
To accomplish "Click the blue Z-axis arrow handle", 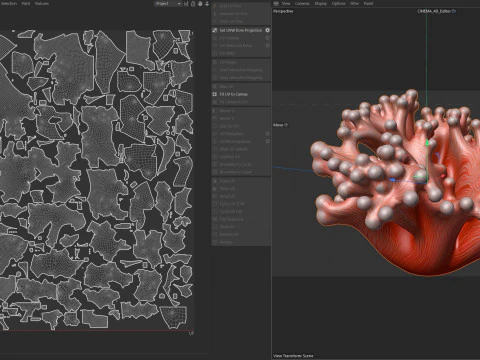I will click(393, 180).
